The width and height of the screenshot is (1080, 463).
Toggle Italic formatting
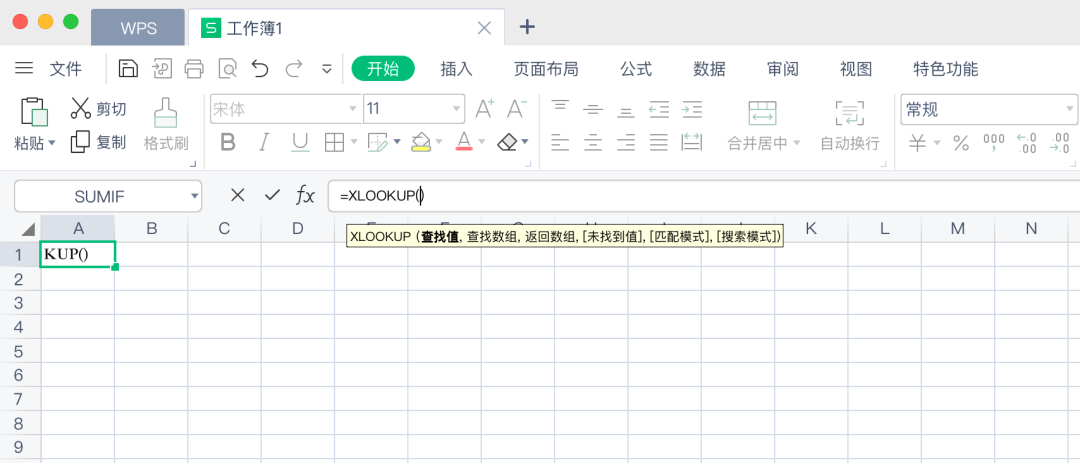[x=263, y=143]
